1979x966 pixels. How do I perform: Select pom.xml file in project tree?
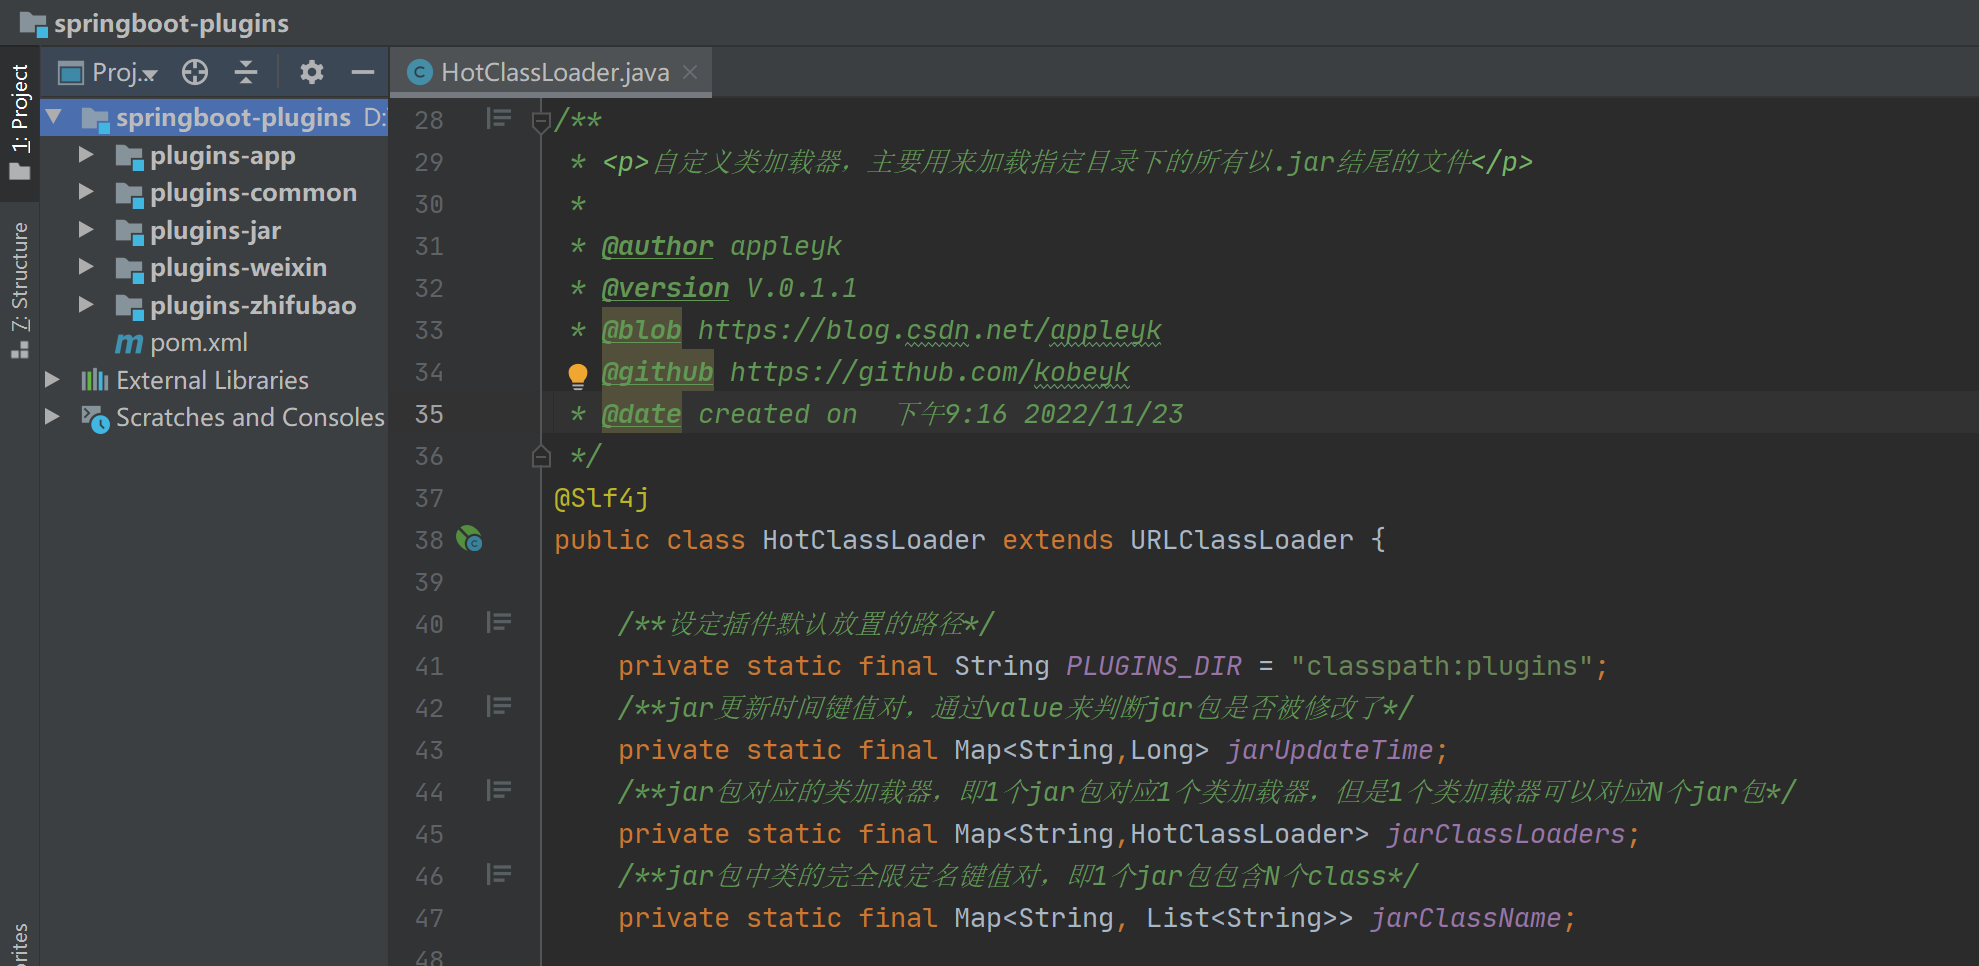[198, 343]
